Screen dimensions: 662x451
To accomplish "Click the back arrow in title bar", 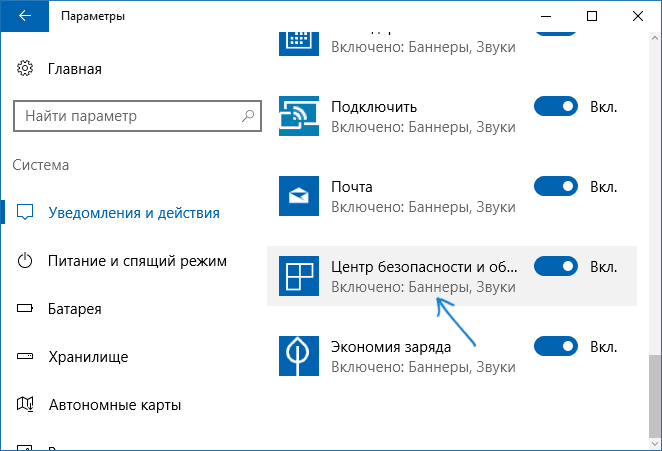I will click(24, 16).
